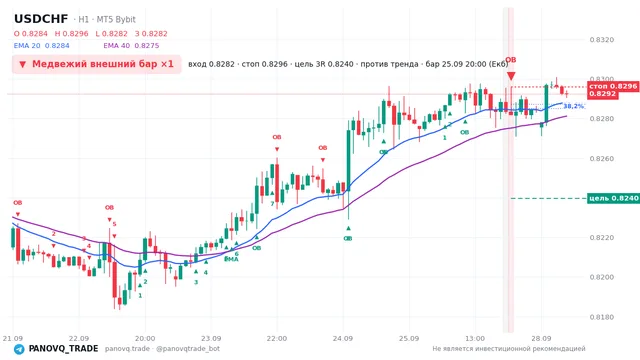Click the blue 38,2% retracement label
The width and height of the screenshot is (640, 360).
tap(573, 106)
